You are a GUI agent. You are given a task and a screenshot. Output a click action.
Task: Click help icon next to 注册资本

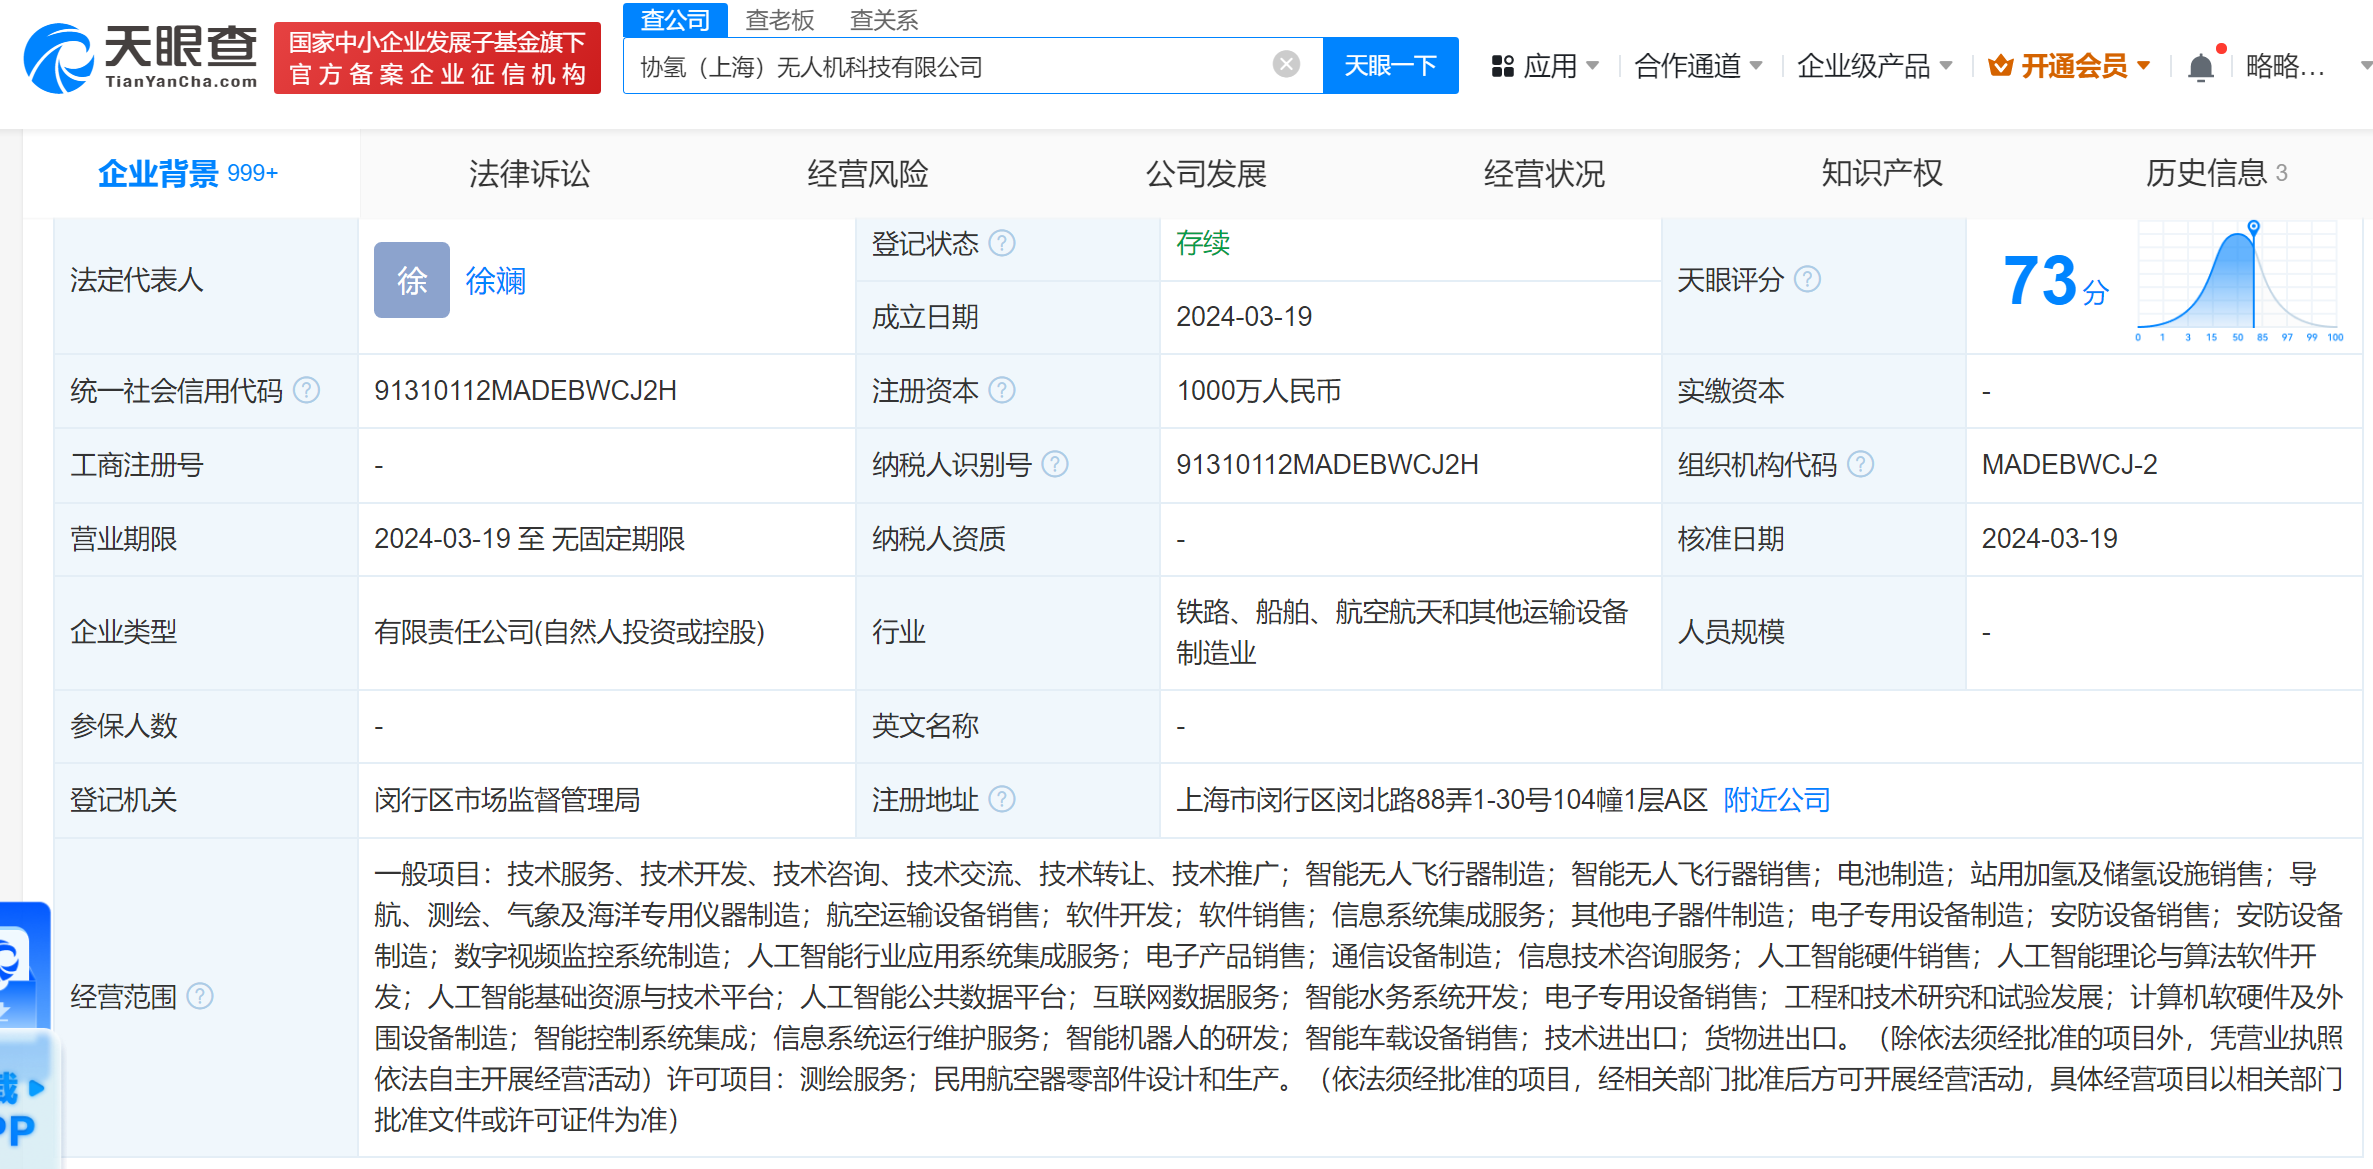click(1002, 390)
